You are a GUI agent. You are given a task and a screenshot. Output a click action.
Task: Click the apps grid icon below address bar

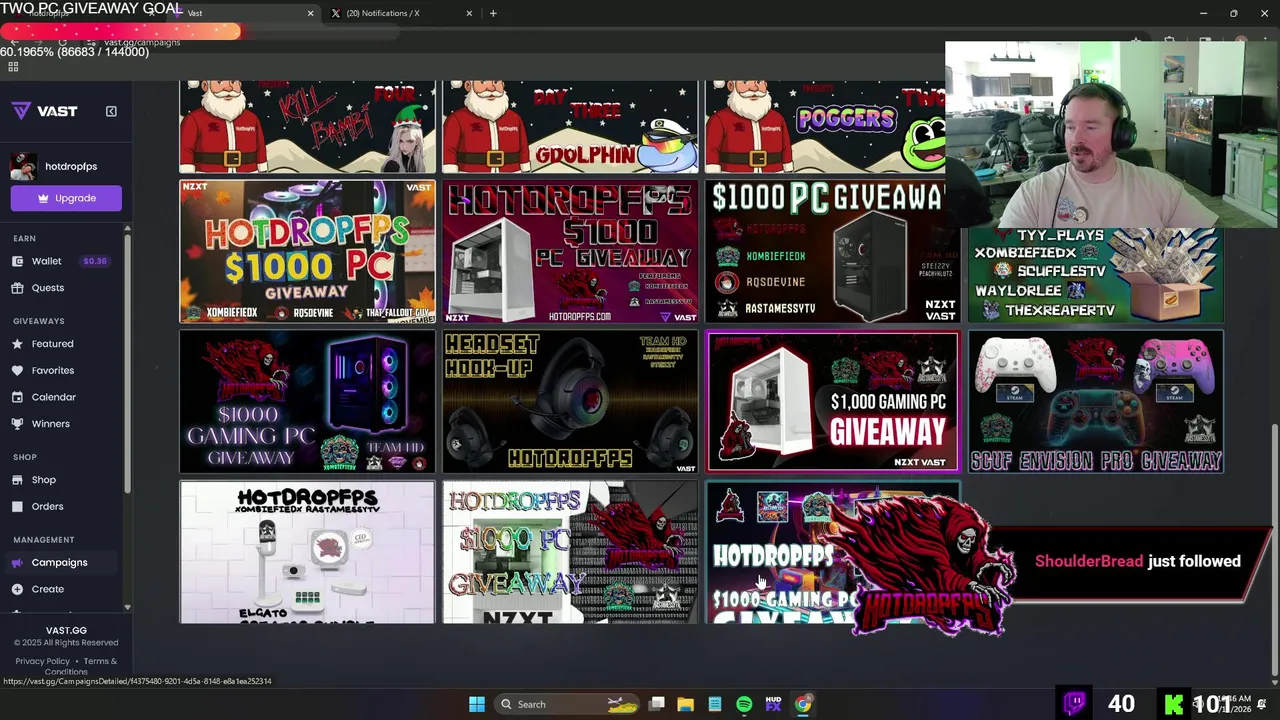click(13, 67)
